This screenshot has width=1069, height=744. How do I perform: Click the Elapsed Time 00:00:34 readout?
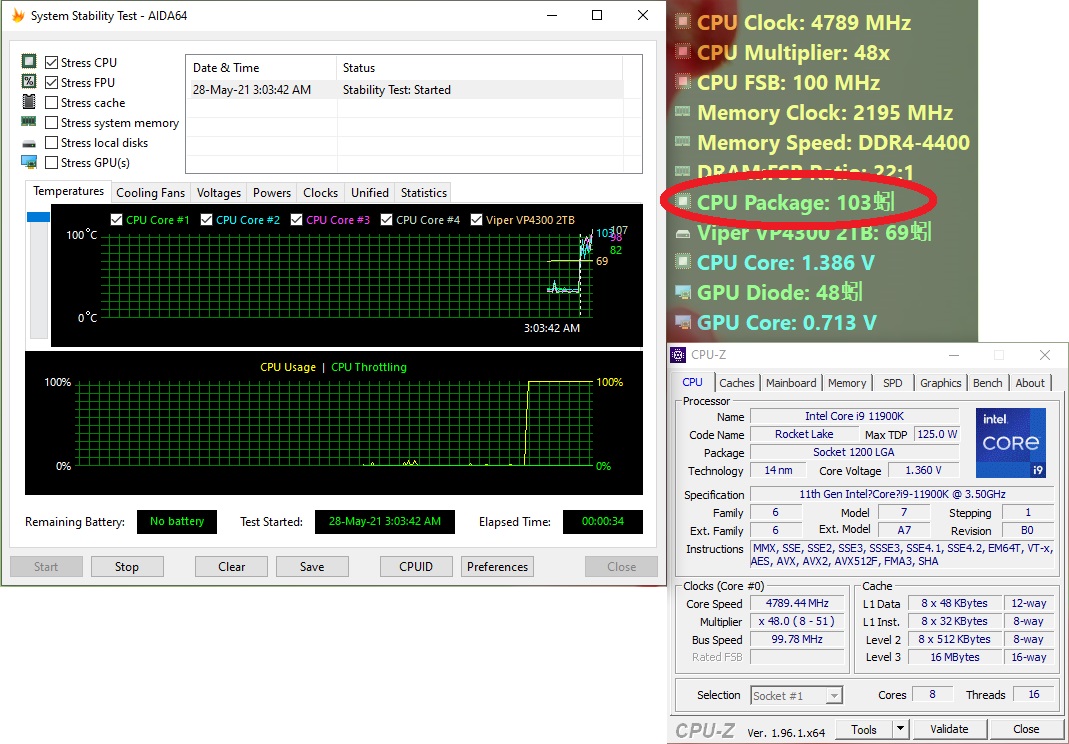[603, 522]
